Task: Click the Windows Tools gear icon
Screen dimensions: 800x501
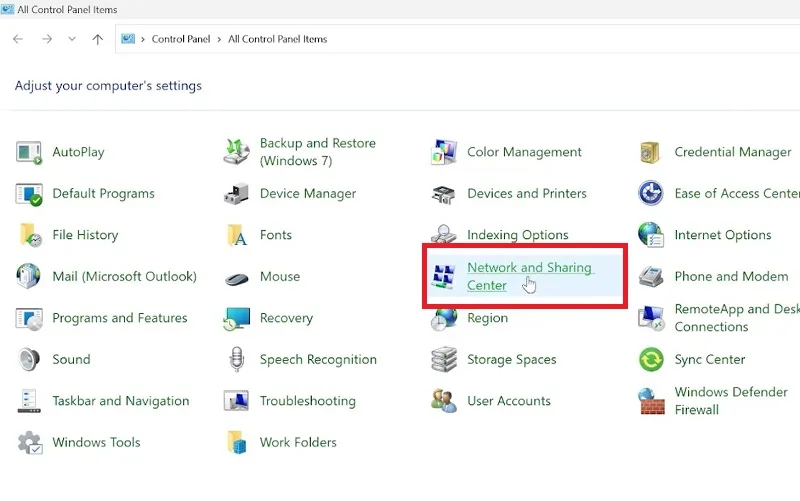Action: pos(30,442)
